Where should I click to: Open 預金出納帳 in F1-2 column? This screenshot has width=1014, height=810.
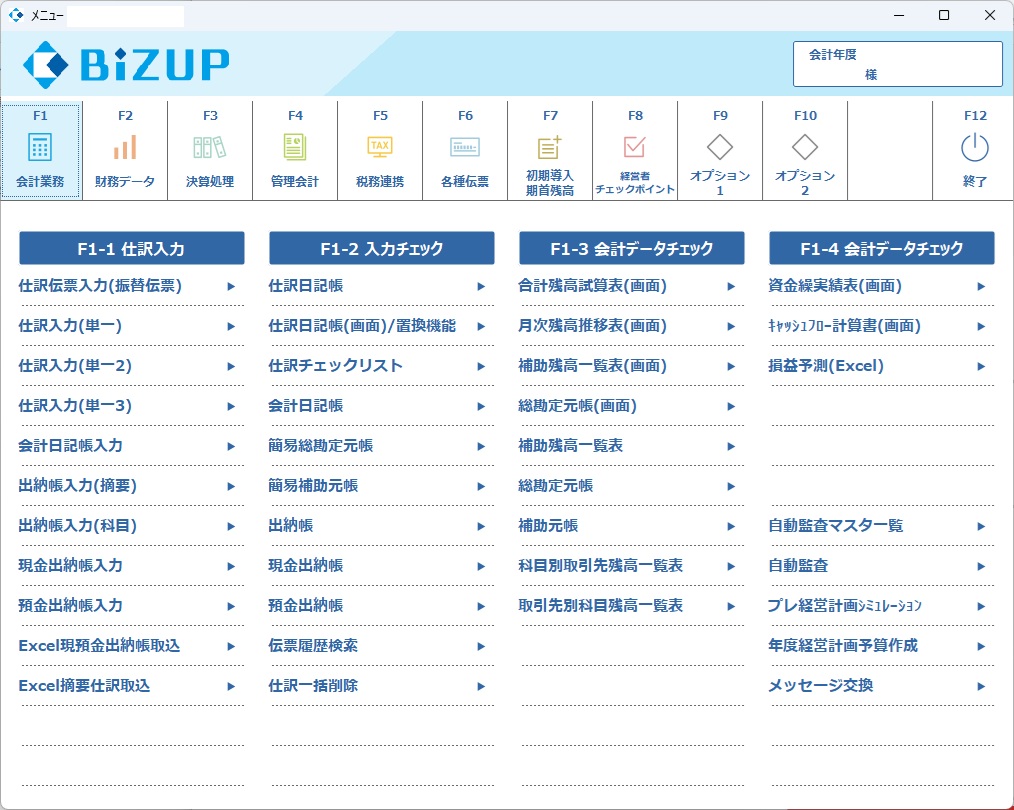point(306,606)
